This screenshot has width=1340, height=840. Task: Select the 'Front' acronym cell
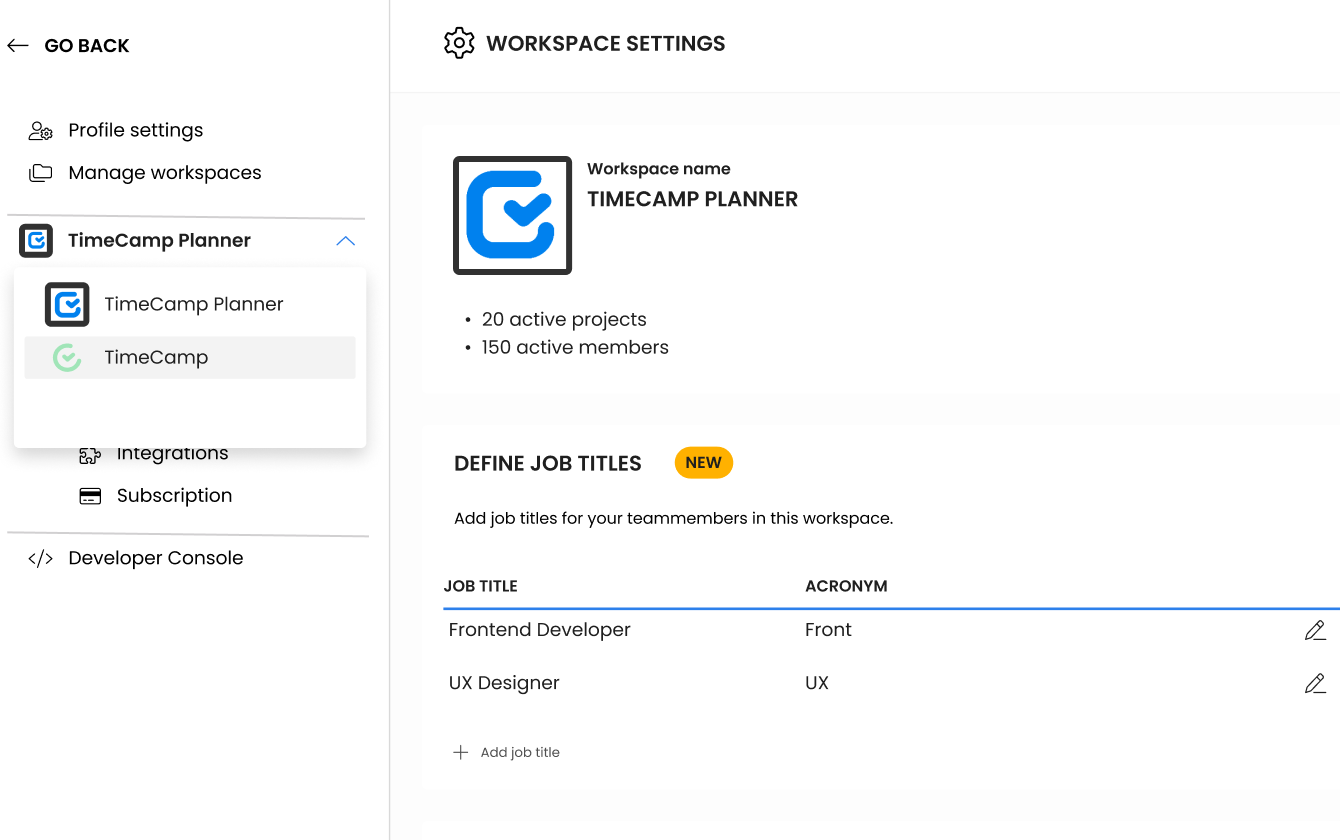click(x=828, y=630)
